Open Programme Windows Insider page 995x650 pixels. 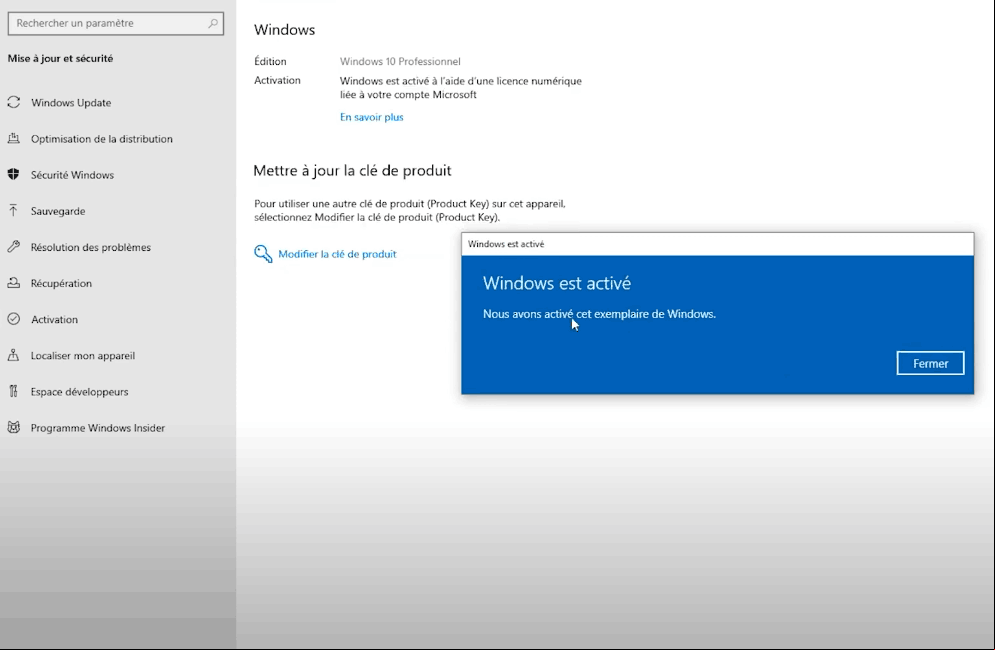(98, 428)
